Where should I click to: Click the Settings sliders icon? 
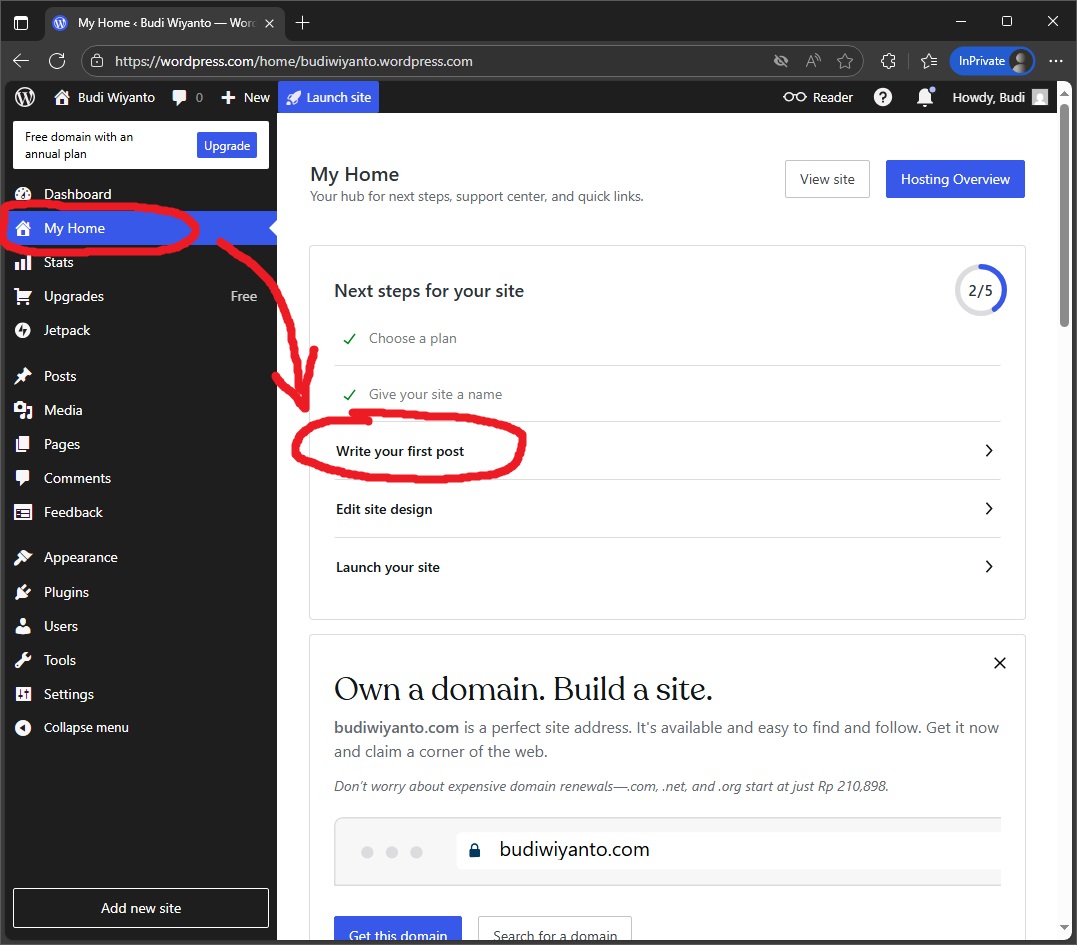[23, 694]
